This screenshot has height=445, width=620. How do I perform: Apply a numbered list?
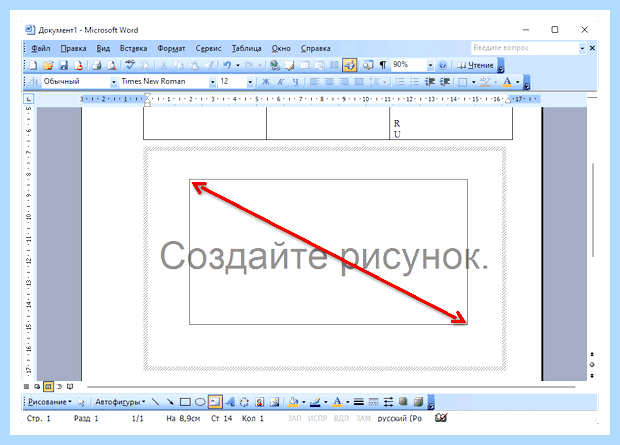pos(400,82)
